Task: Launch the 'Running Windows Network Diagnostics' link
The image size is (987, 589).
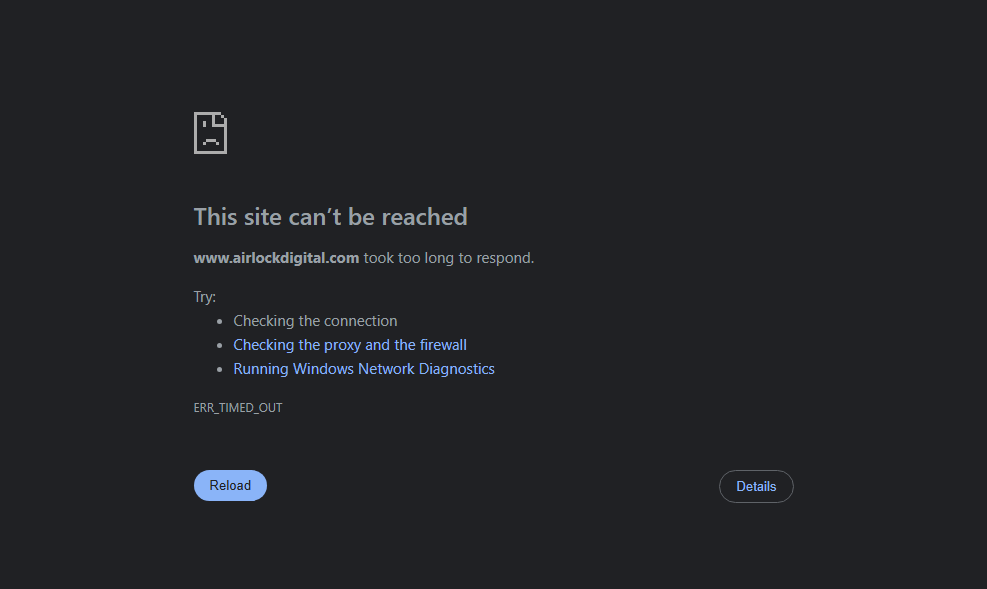Action: pos(363,369)
